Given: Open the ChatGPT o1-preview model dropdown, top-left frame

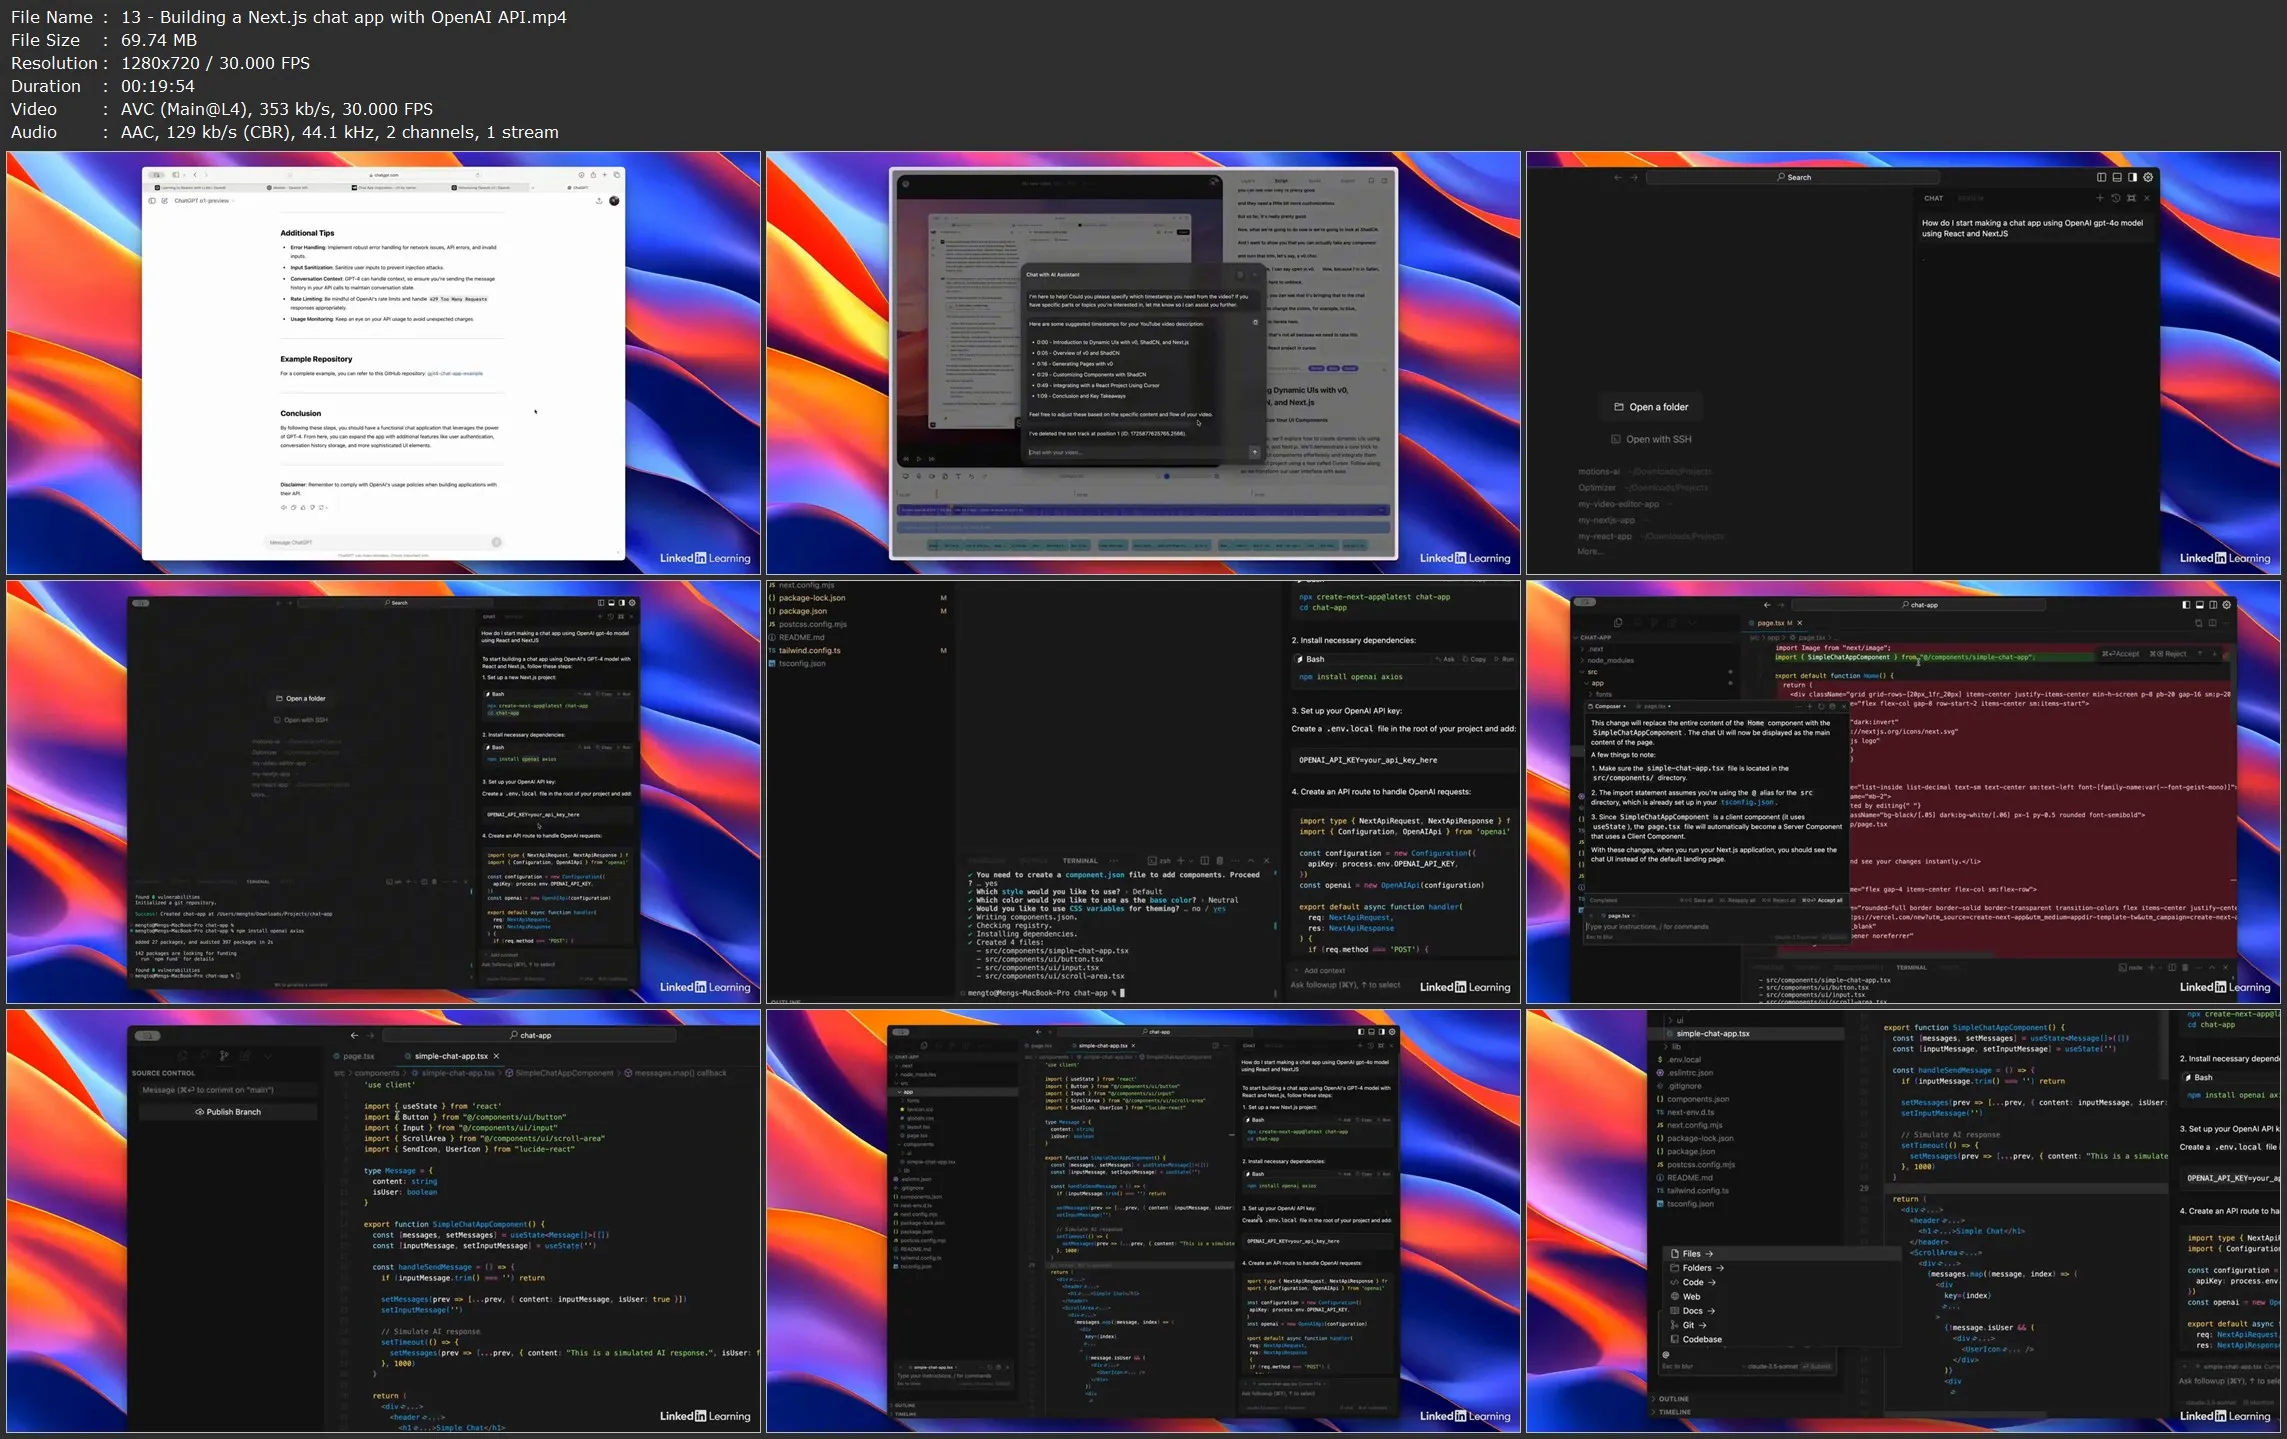Looking at the screenshot, I should coord(204,200).
